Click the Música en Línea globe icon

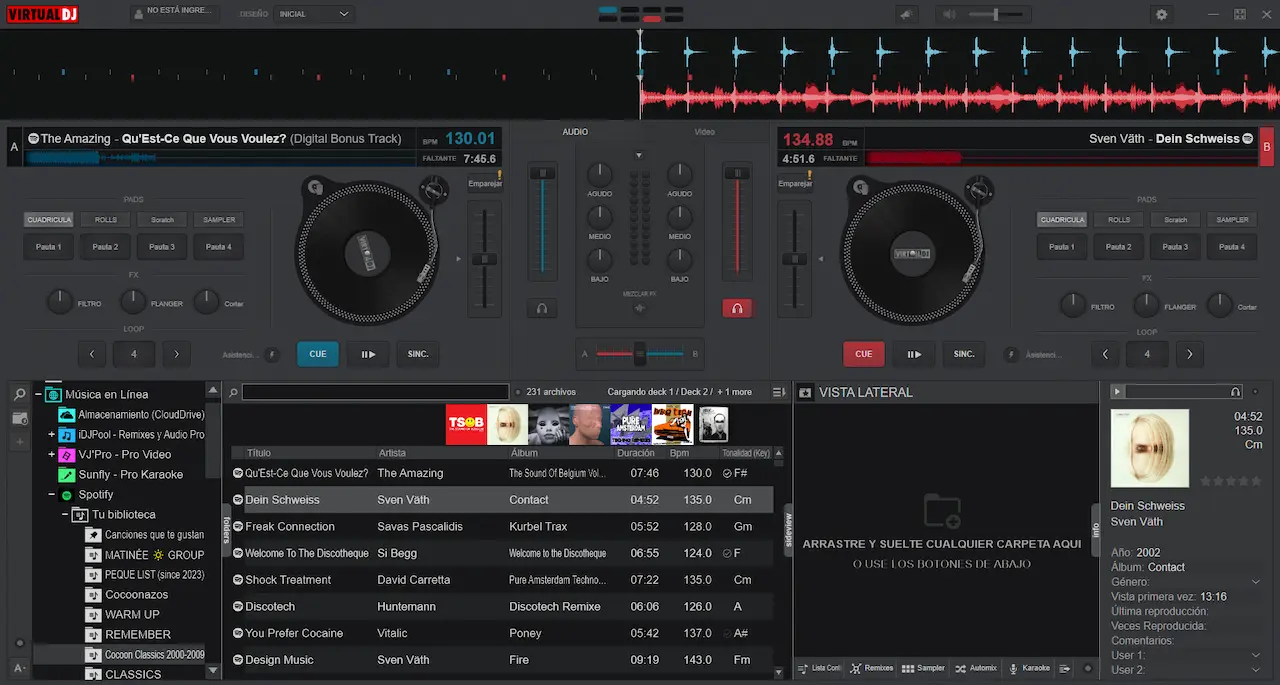[x=54, y=395]
